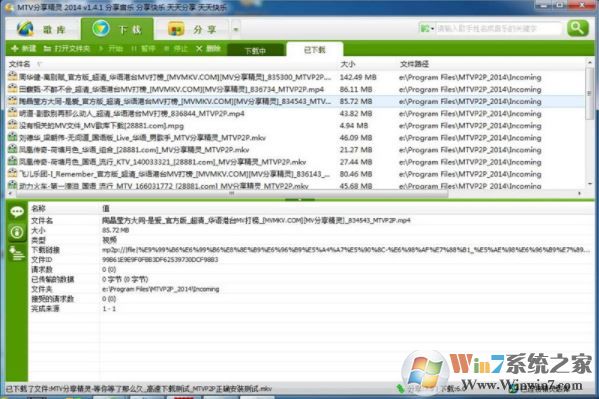
Task: Click the green phone icon in status bar
Action: (x=400, y=389)
